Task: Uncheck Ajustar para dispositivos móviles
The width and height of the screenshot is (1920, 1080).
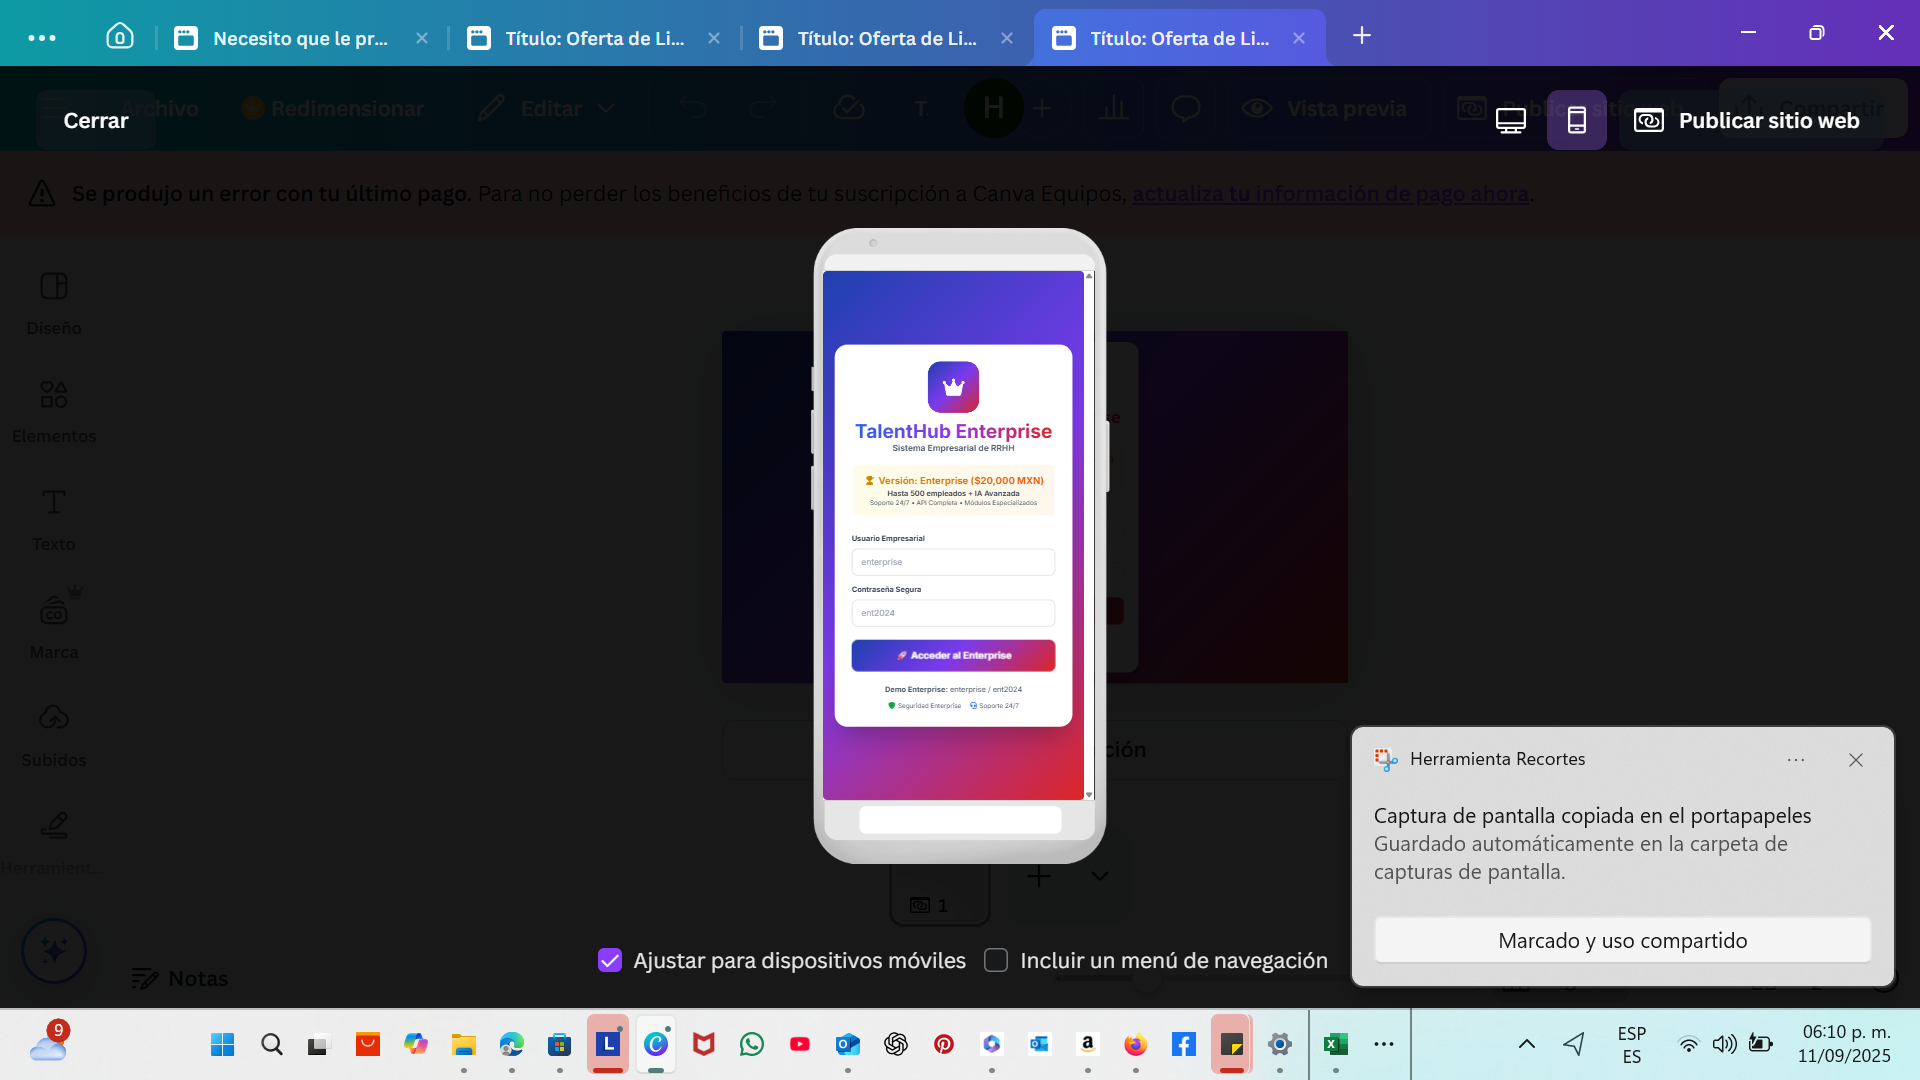Action: click(x=610, y=960)
